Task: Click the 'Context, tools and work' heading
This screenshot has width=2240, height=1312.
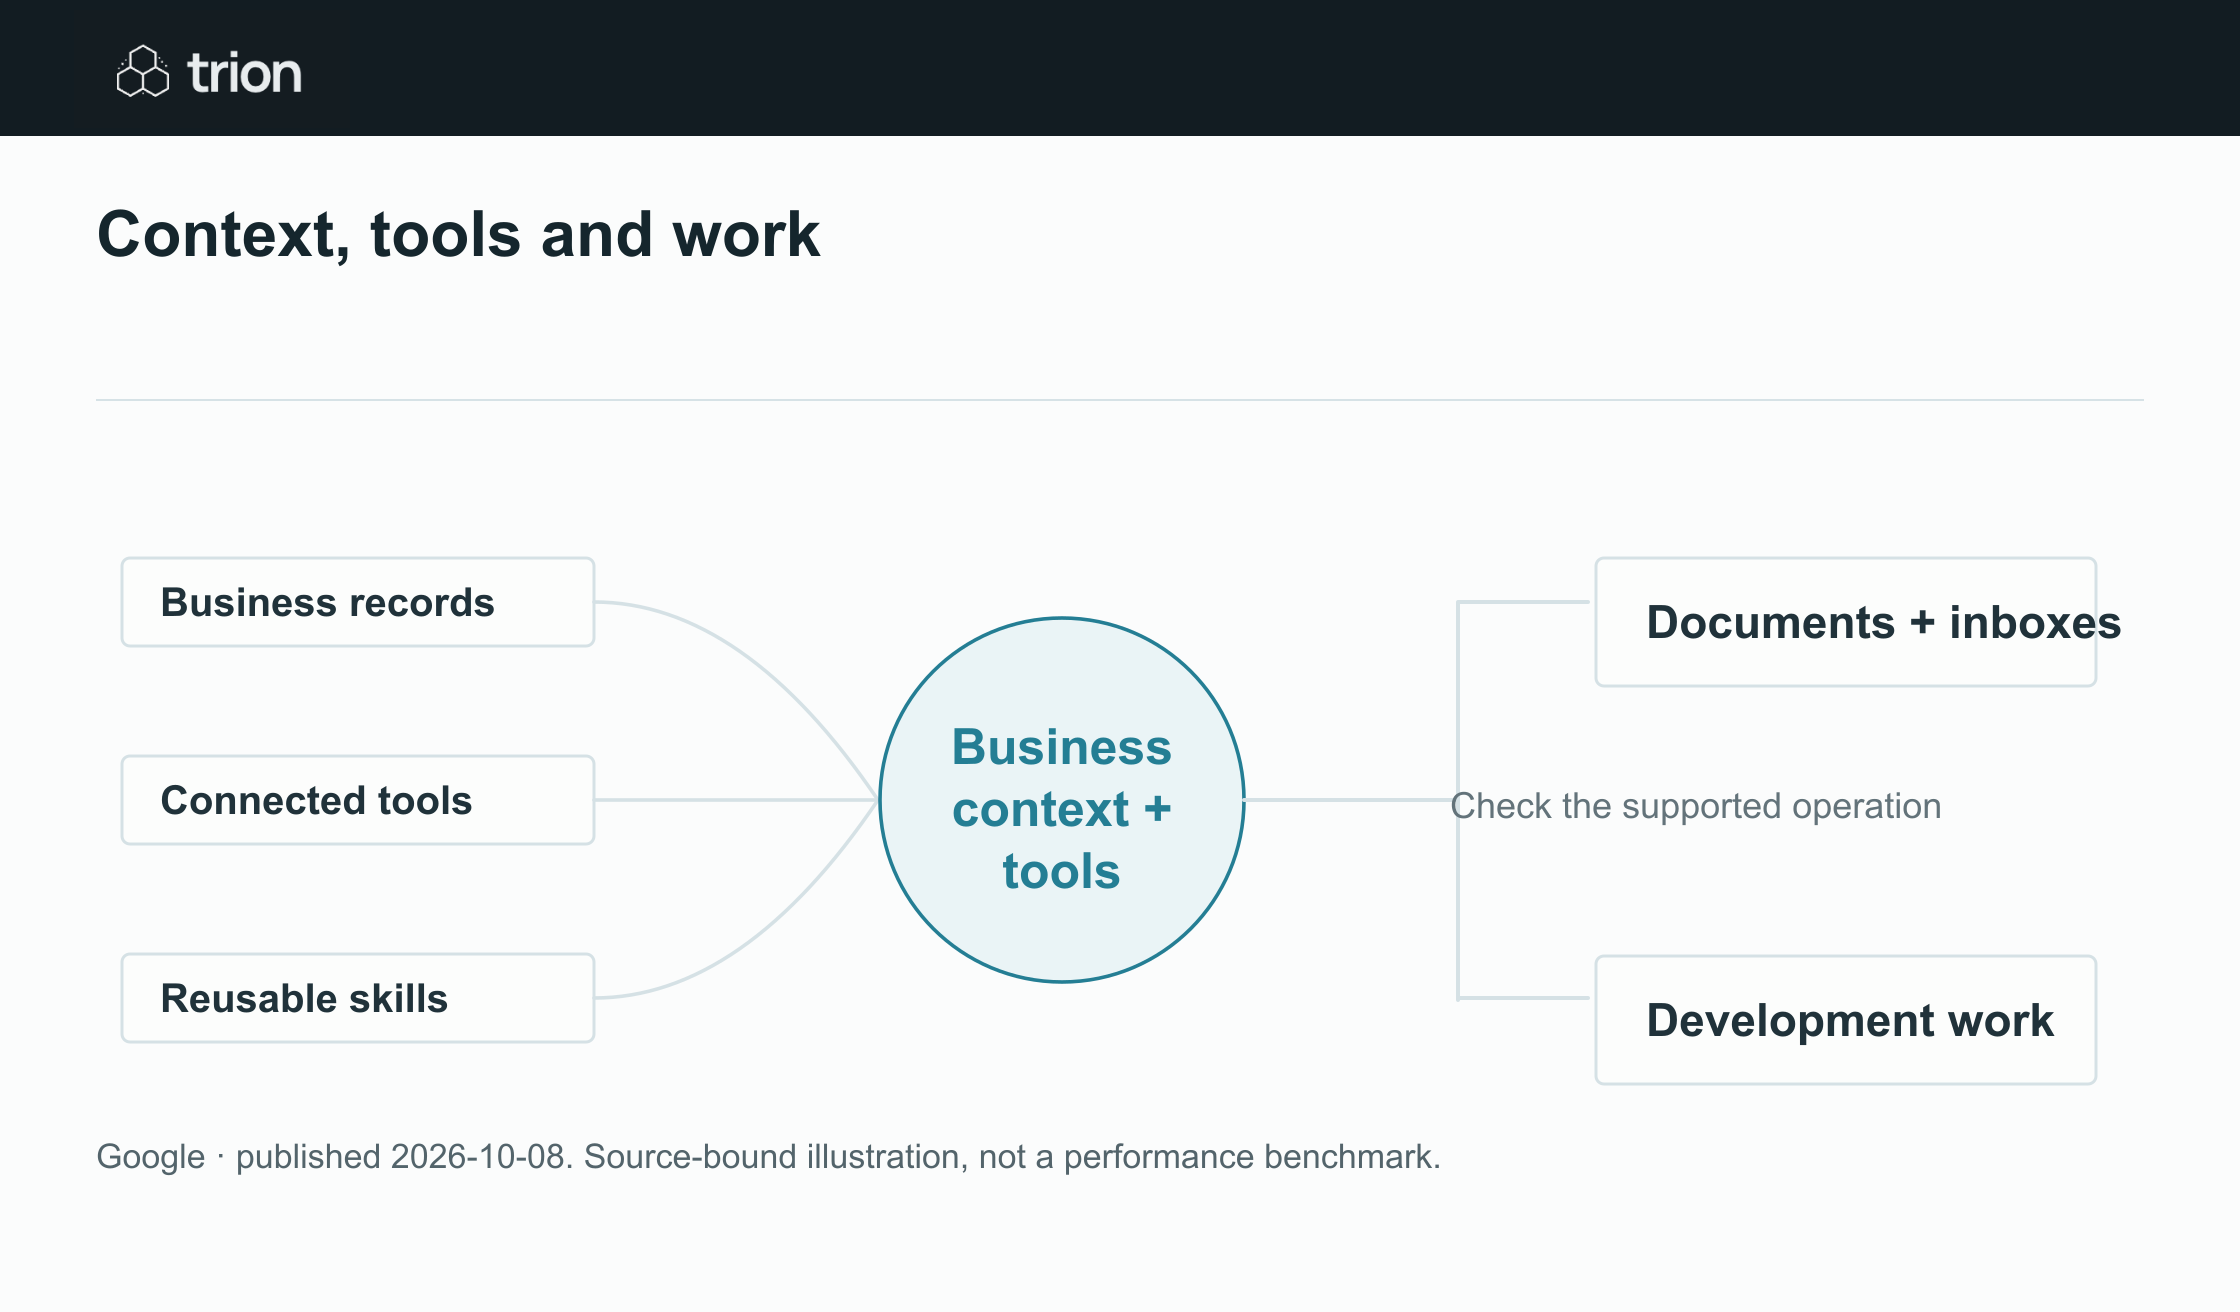Action: [458, 235]
